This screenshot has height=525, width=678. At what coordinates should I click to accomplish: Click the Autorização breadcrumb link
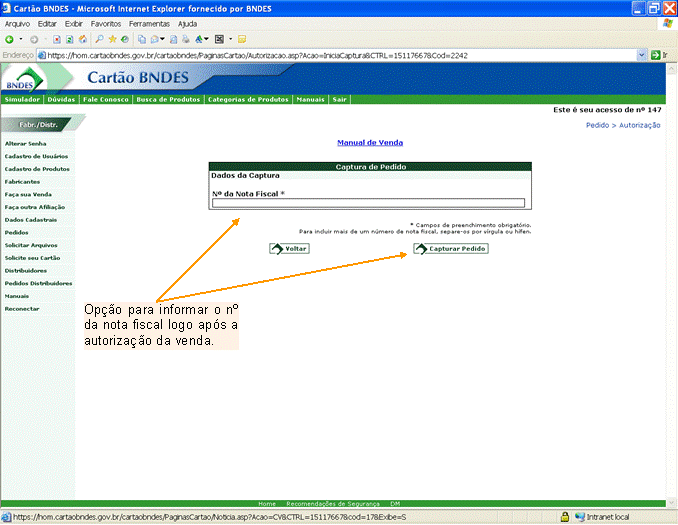pos(640,125)
